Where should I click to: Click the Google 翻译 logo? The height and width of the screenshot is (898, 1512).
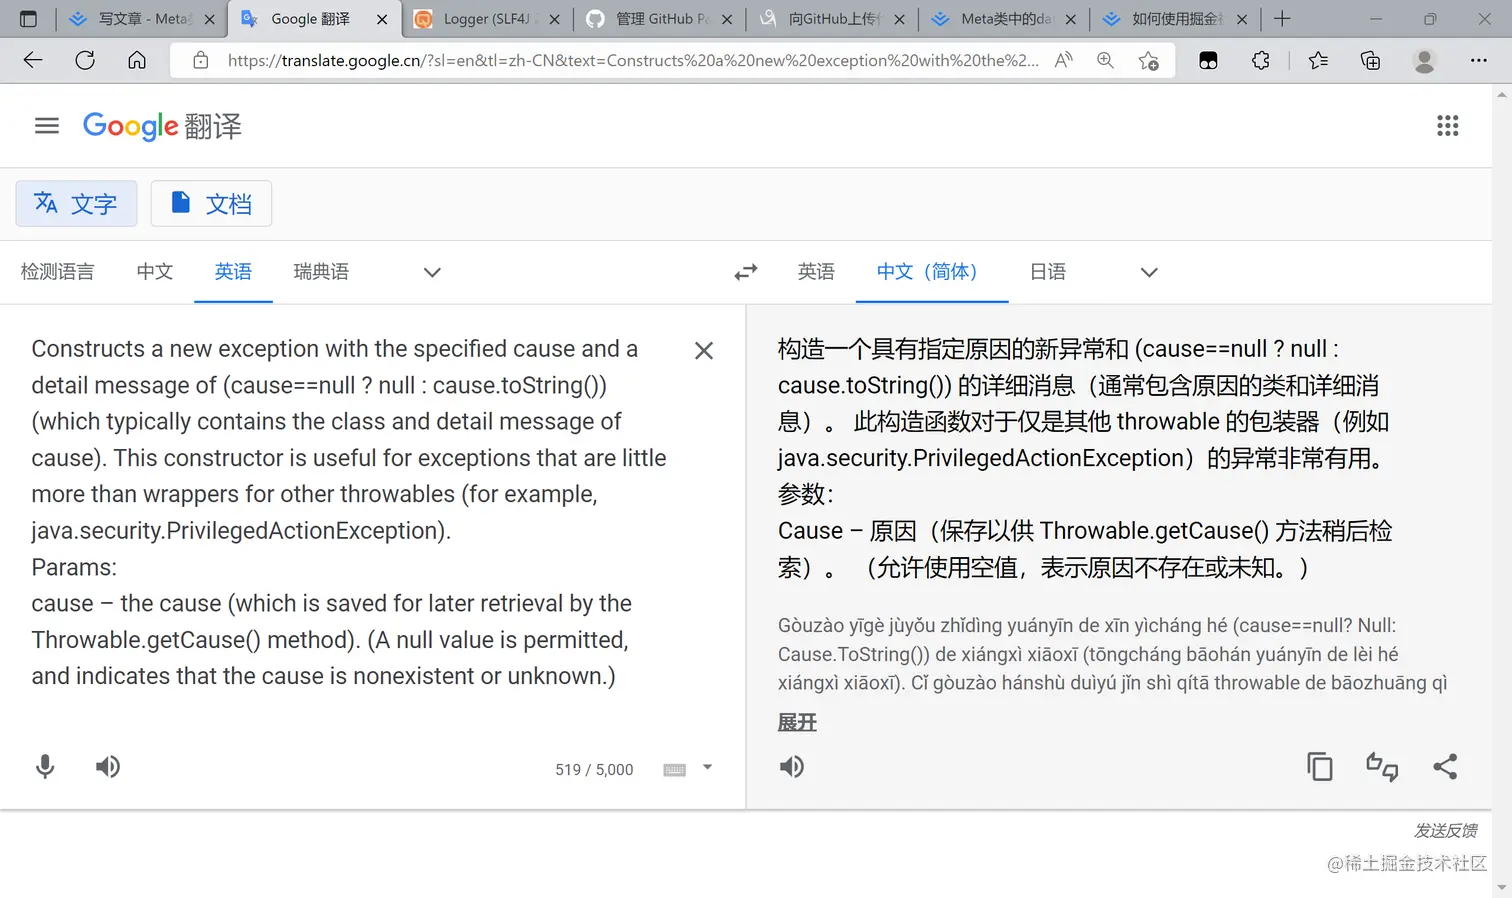[x=162, y=126]
